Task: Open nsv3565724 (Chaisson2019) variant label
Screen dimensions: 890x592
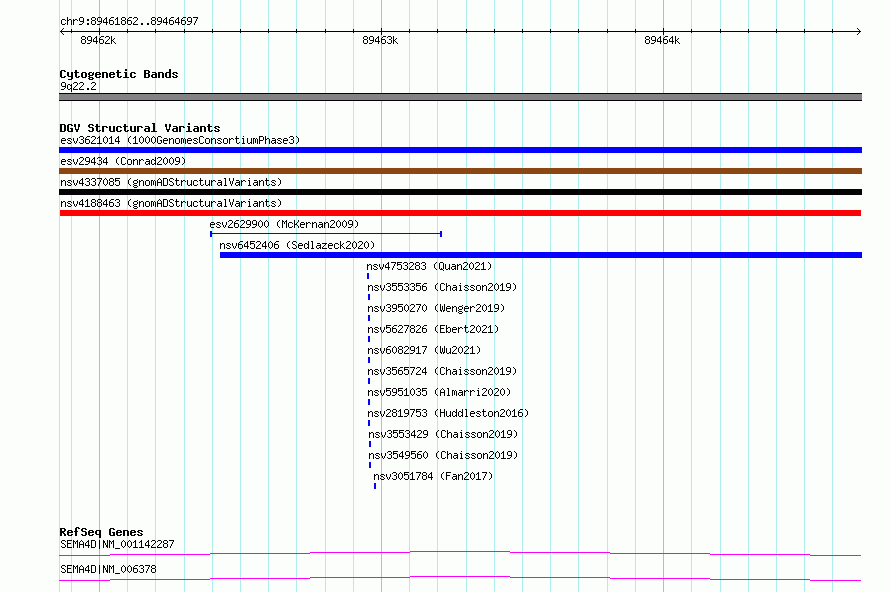Action: 442,371
